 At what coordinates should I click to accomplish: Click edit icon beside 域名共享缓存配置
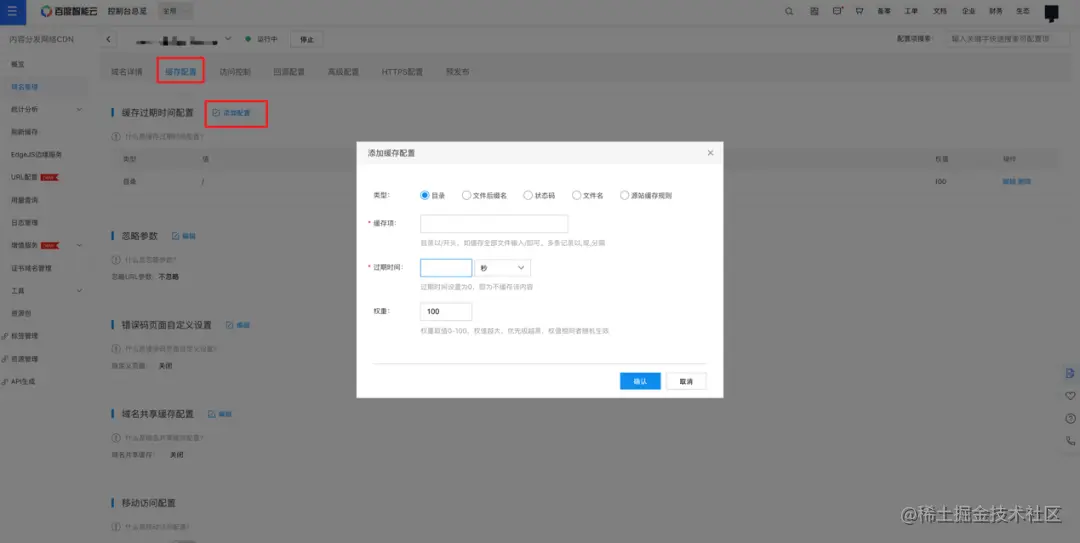(211, 414)
